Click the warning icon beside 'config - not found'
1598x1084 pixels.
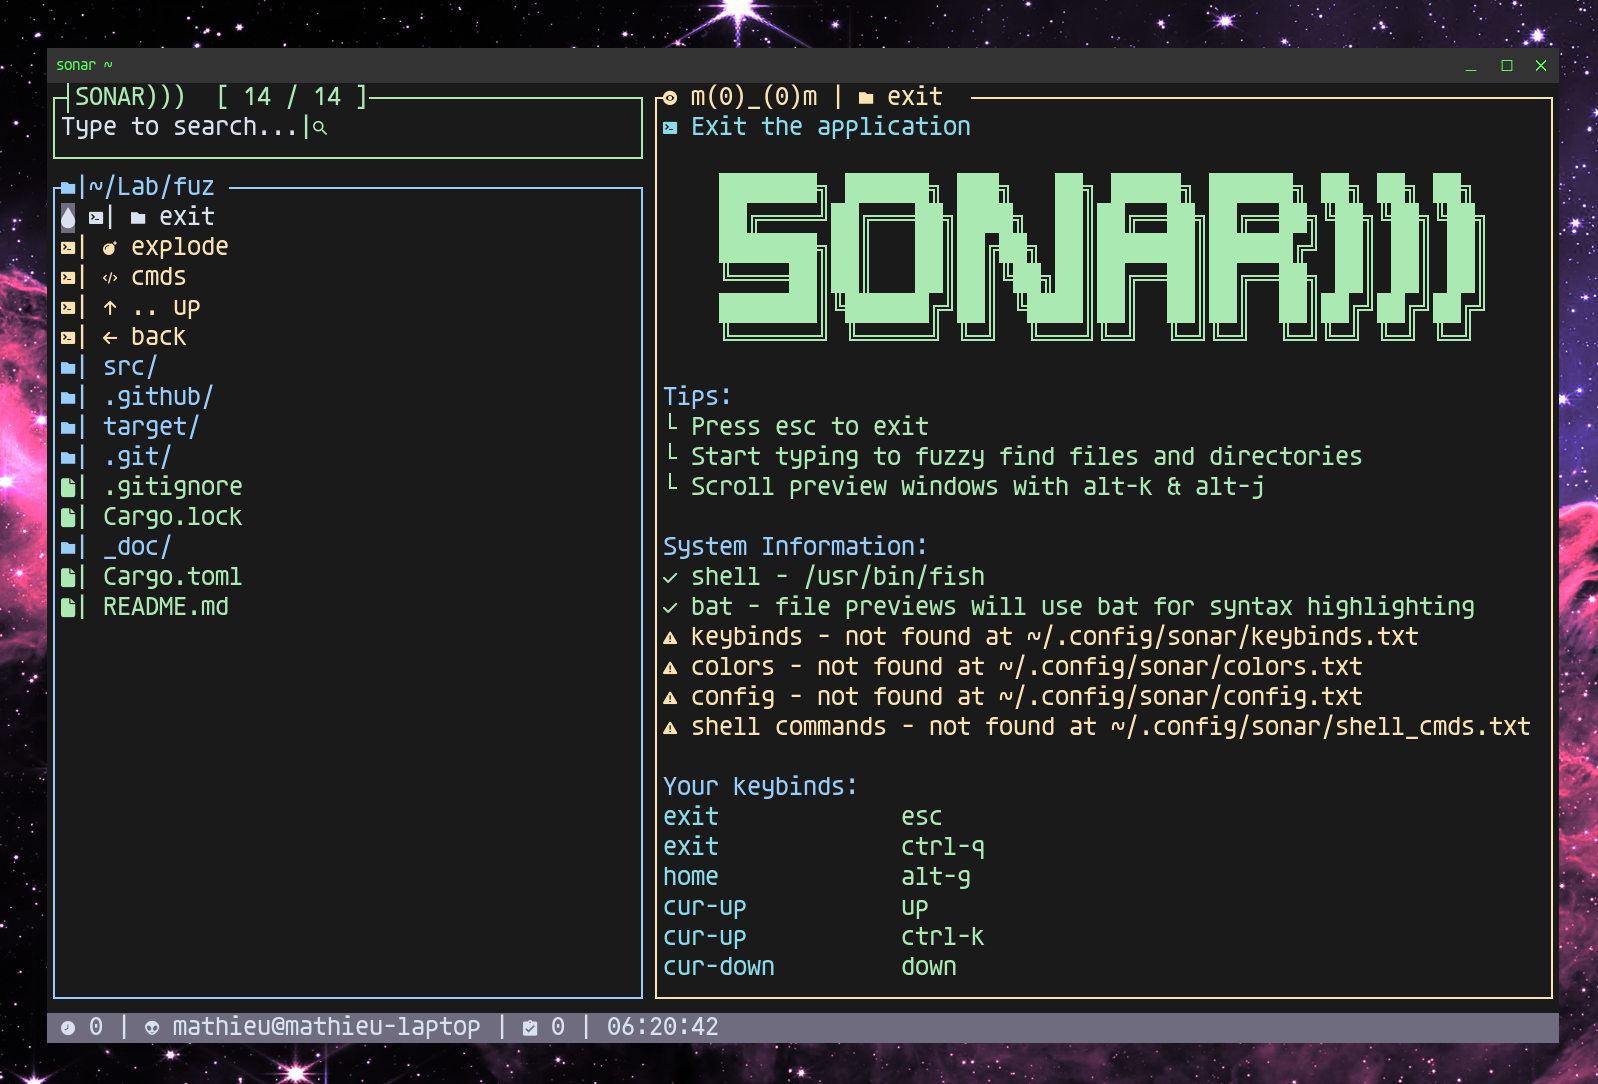(670, 698)
